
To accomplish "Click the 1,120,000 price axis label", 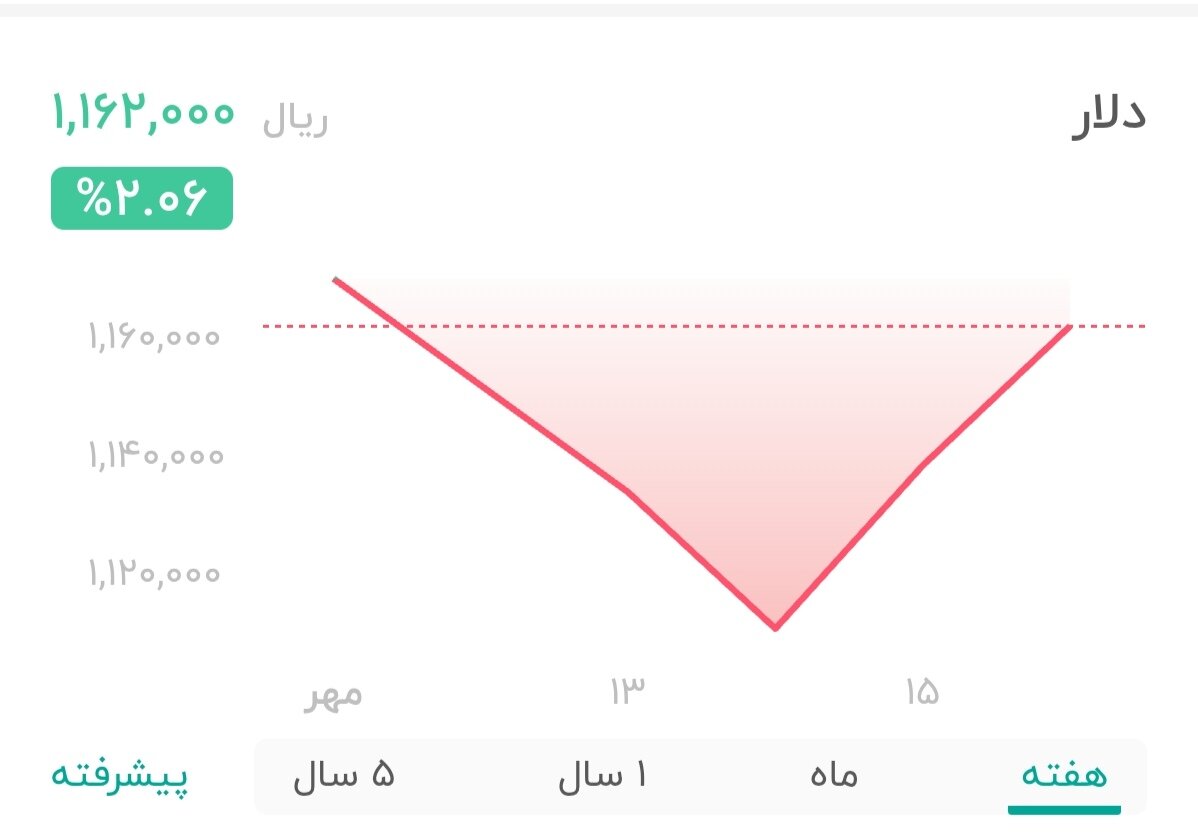I will (154, 573).
